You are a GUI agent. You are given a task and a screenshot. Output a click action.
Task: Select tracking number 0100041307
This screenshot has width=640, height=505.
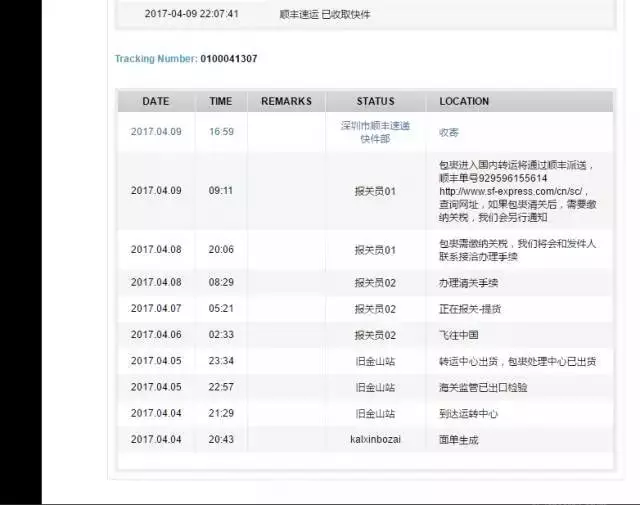(229, 59)
